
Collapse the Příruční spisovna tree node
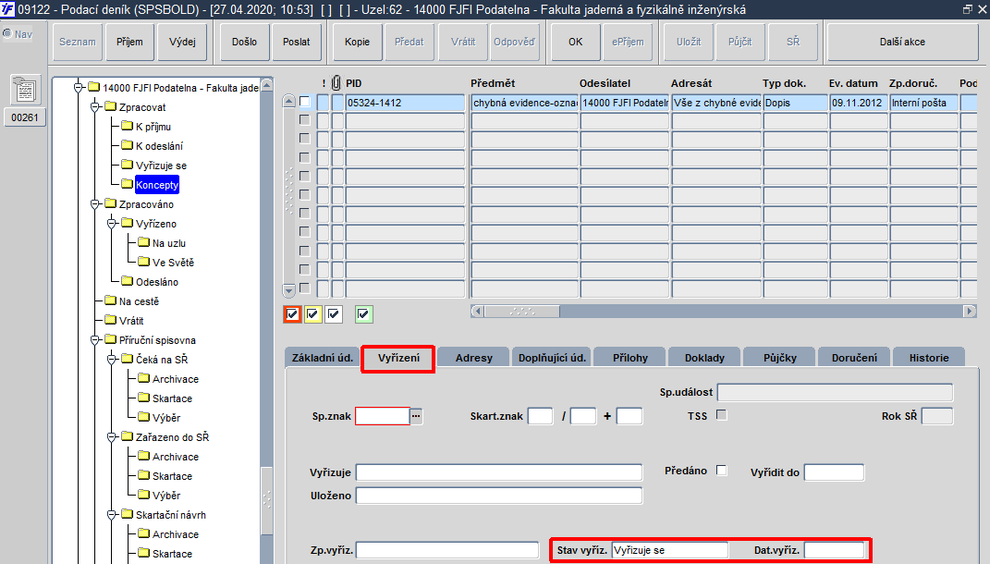click(95, 340)
